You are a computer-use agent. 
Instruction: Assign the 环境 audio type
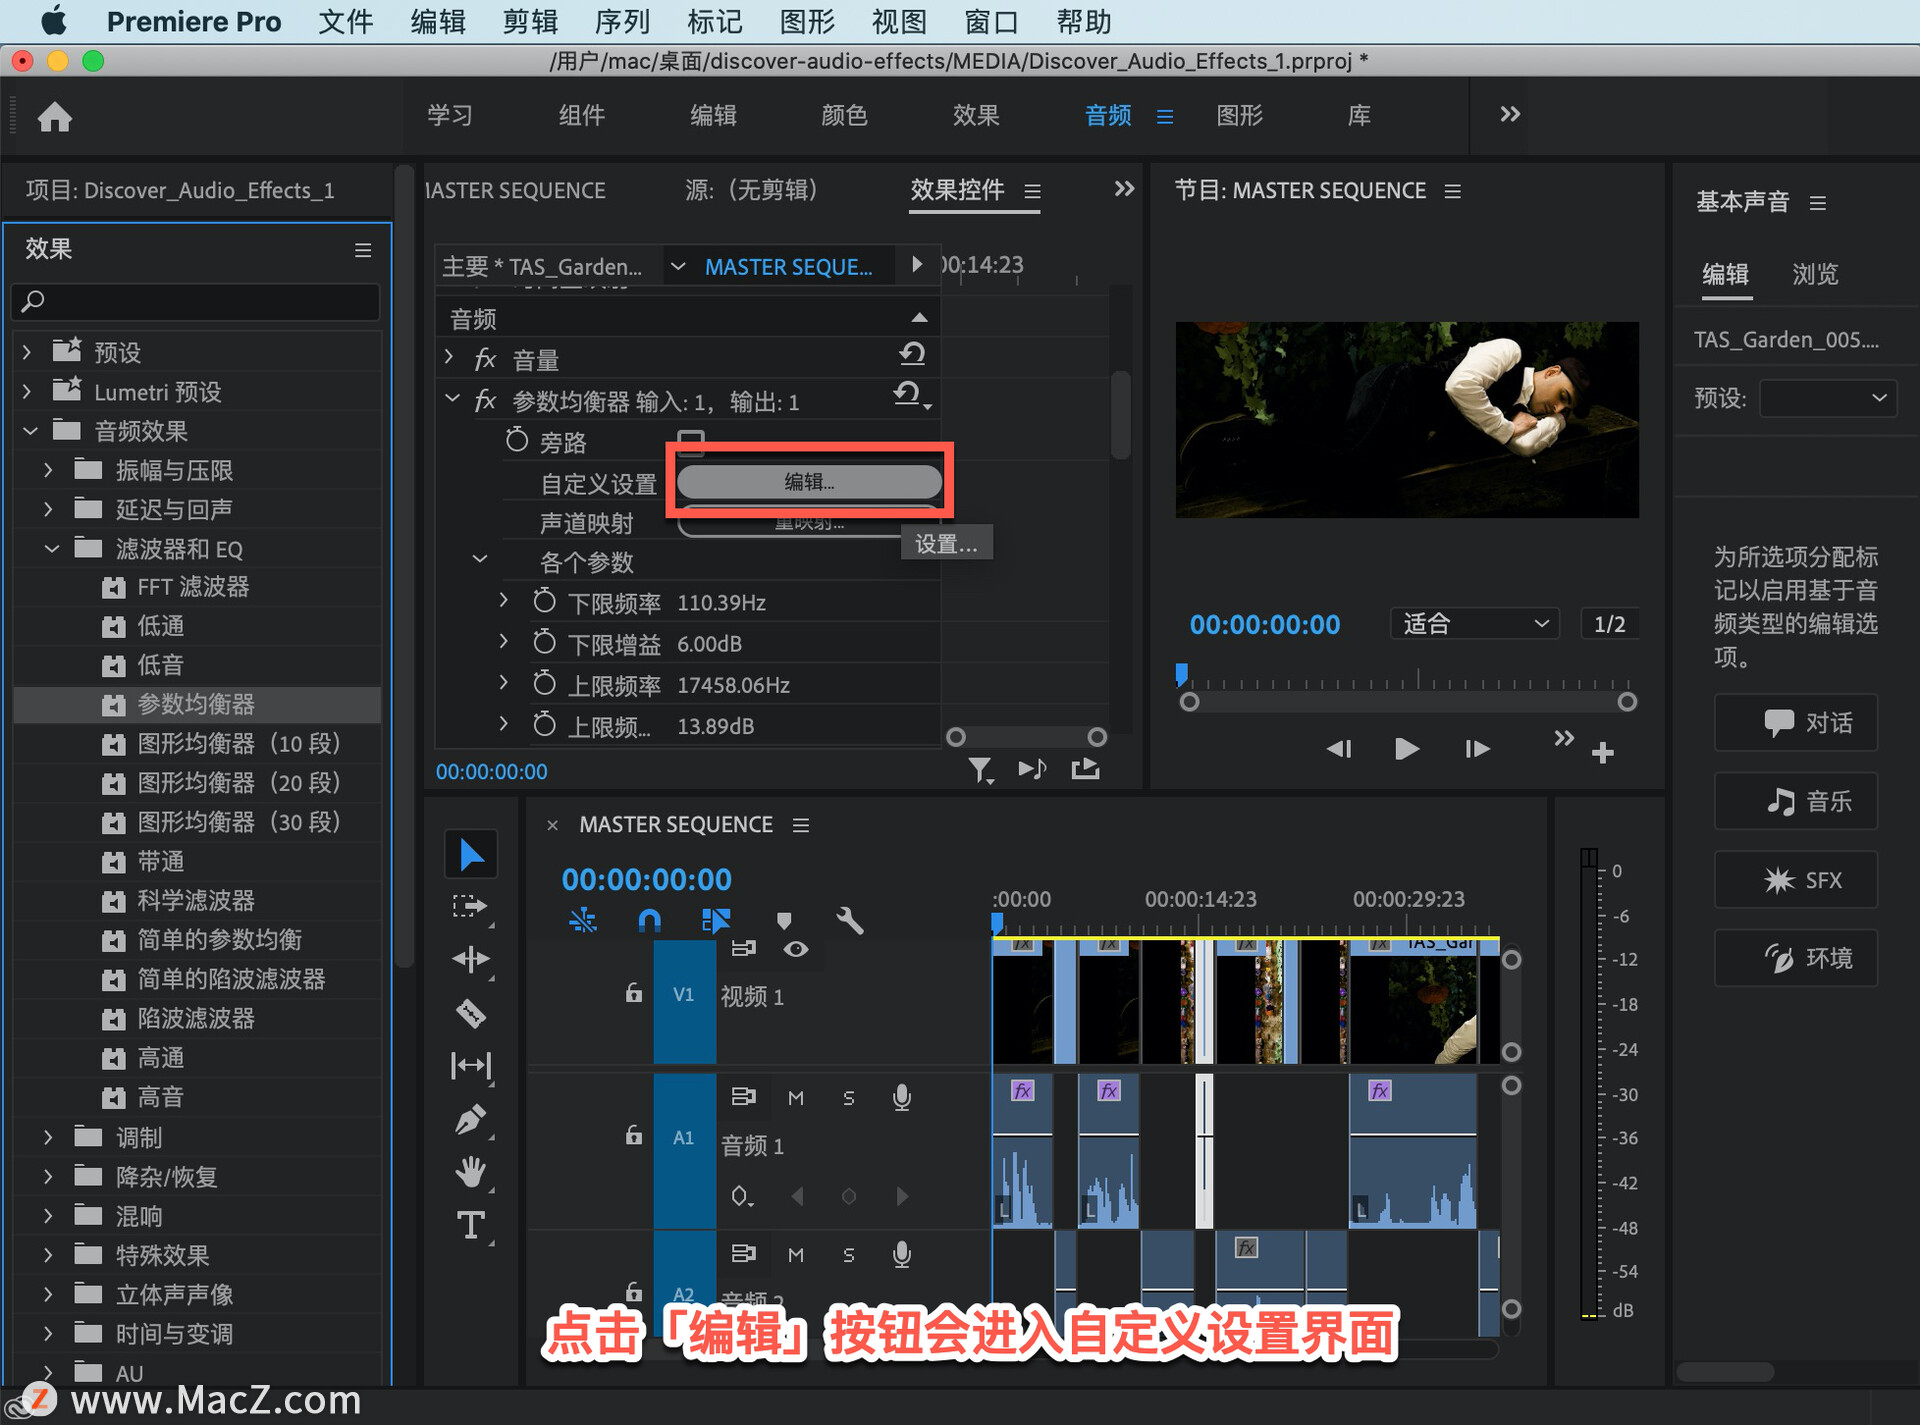tap(1796, 958)
